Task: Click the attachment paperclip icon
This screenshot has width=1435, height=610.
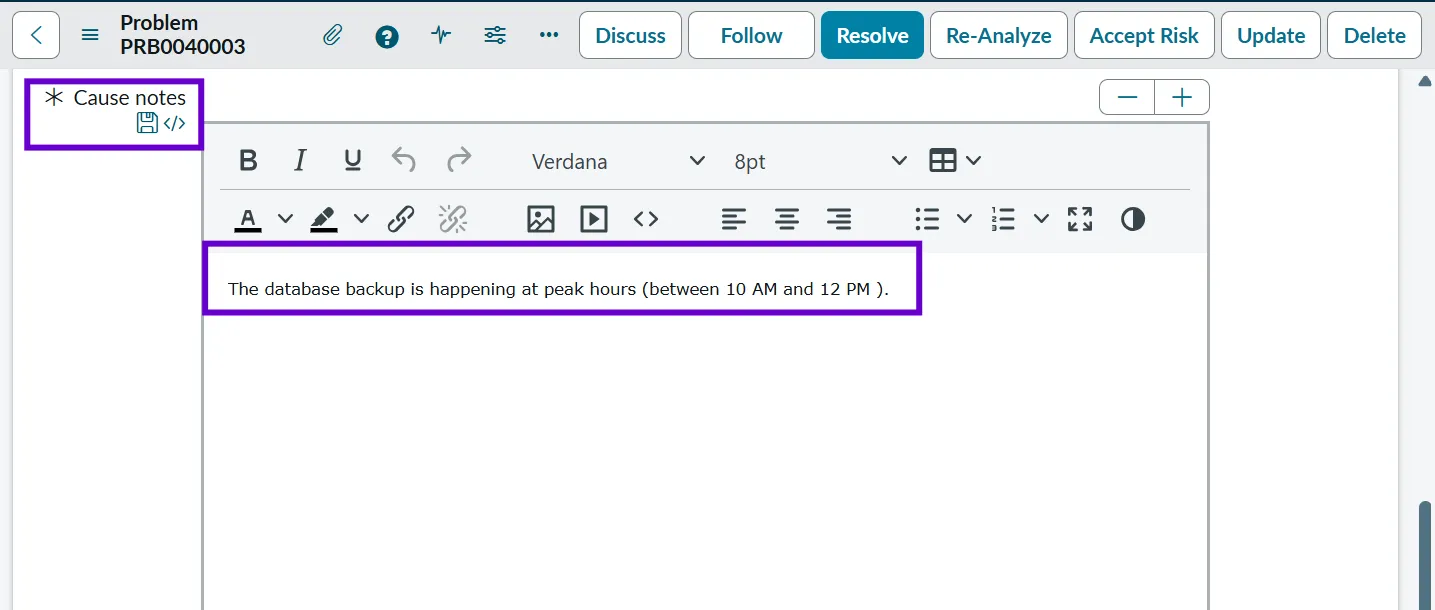Action: (333, 36)
